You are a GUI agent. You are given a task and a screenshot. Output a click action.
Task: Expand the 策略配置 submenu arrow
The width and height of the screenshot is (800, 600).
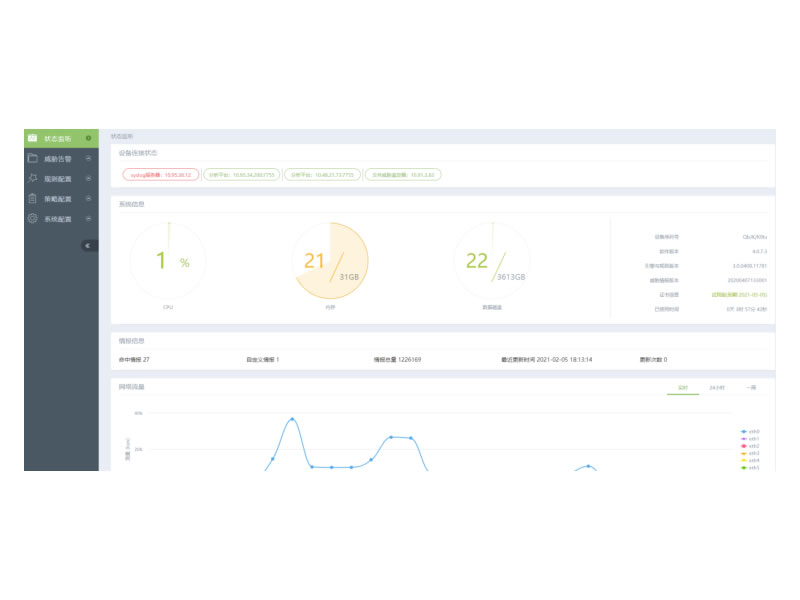pyautogui.click(x=88, y=198)
